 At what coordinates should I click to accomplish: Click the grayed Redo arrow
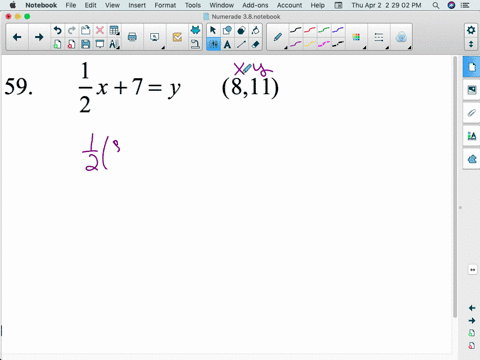coord(71,30)
